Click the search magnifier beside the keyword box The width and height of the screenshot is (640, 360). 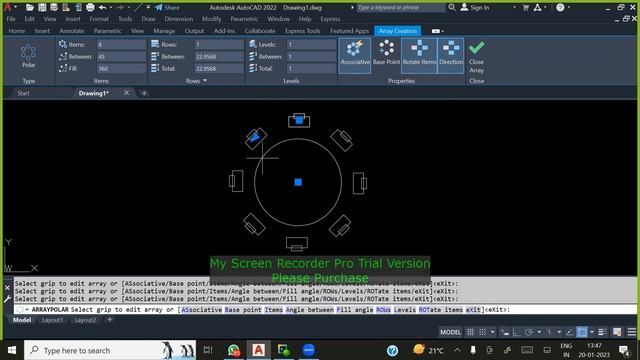point(452,7)
